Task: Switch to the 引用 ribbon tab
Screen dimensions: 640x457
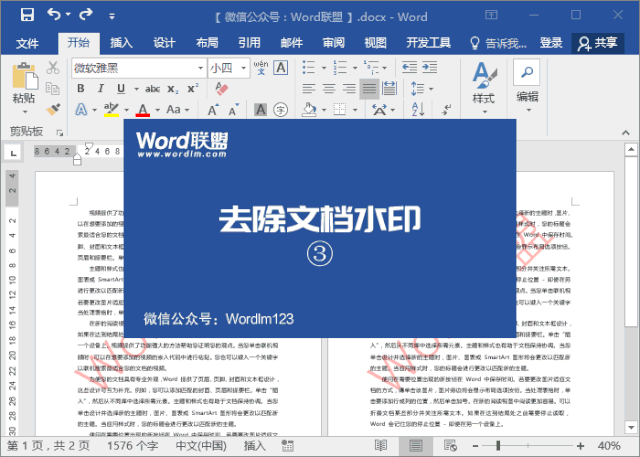Action: point(249,42)
